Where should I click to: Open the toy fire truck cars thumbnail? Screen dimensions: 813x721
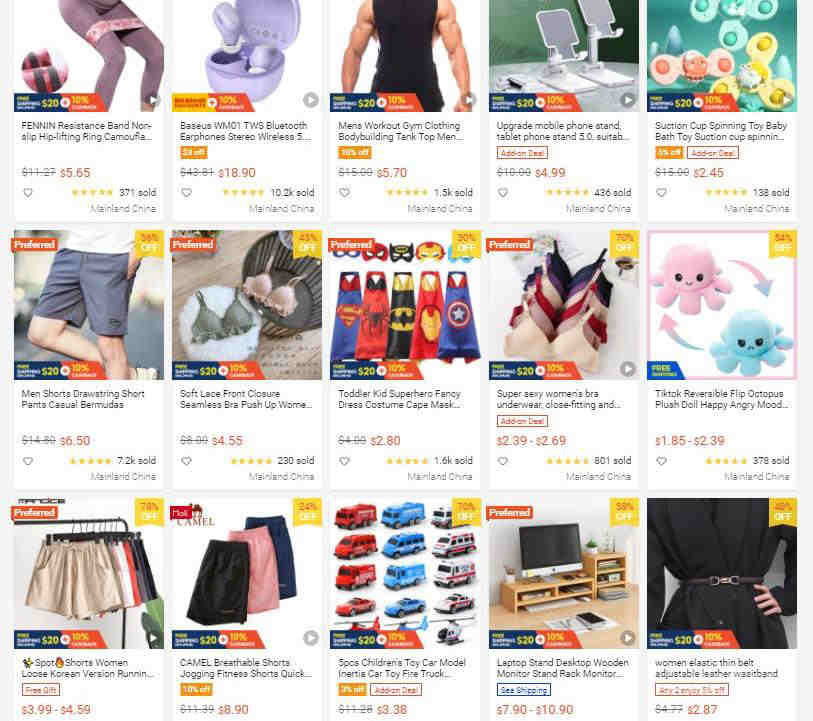point(405,573)
